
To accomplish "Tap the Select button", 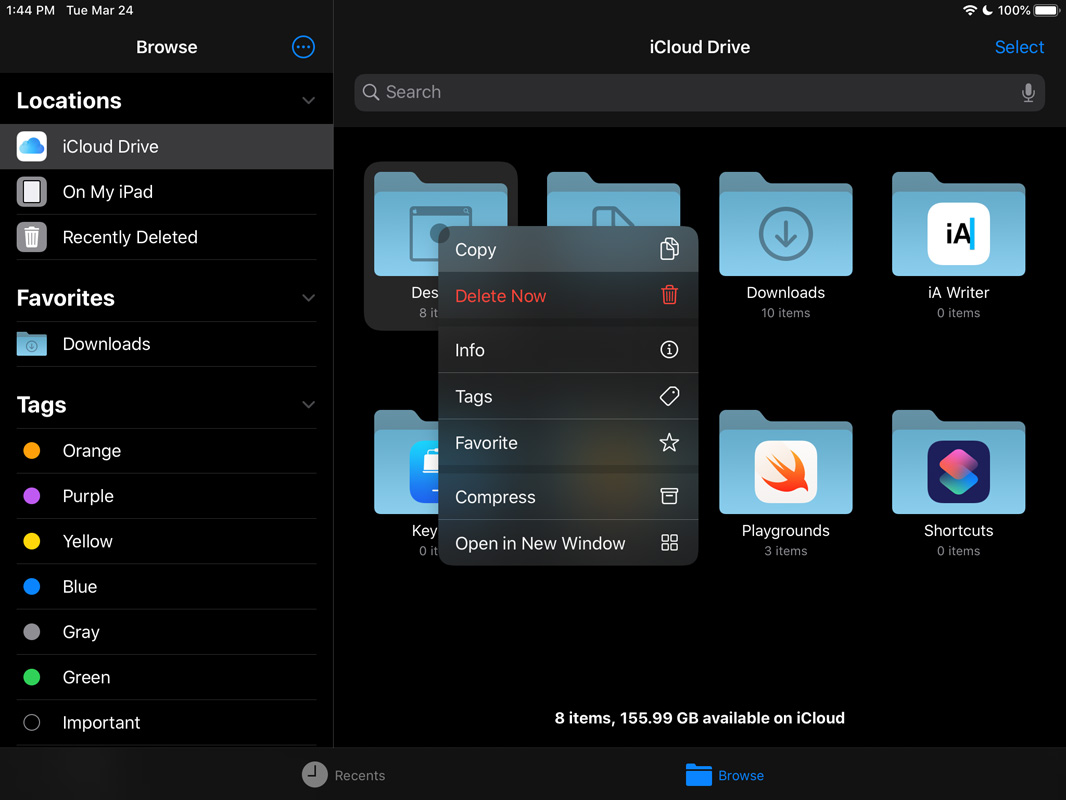I will tap(1018, 47).
